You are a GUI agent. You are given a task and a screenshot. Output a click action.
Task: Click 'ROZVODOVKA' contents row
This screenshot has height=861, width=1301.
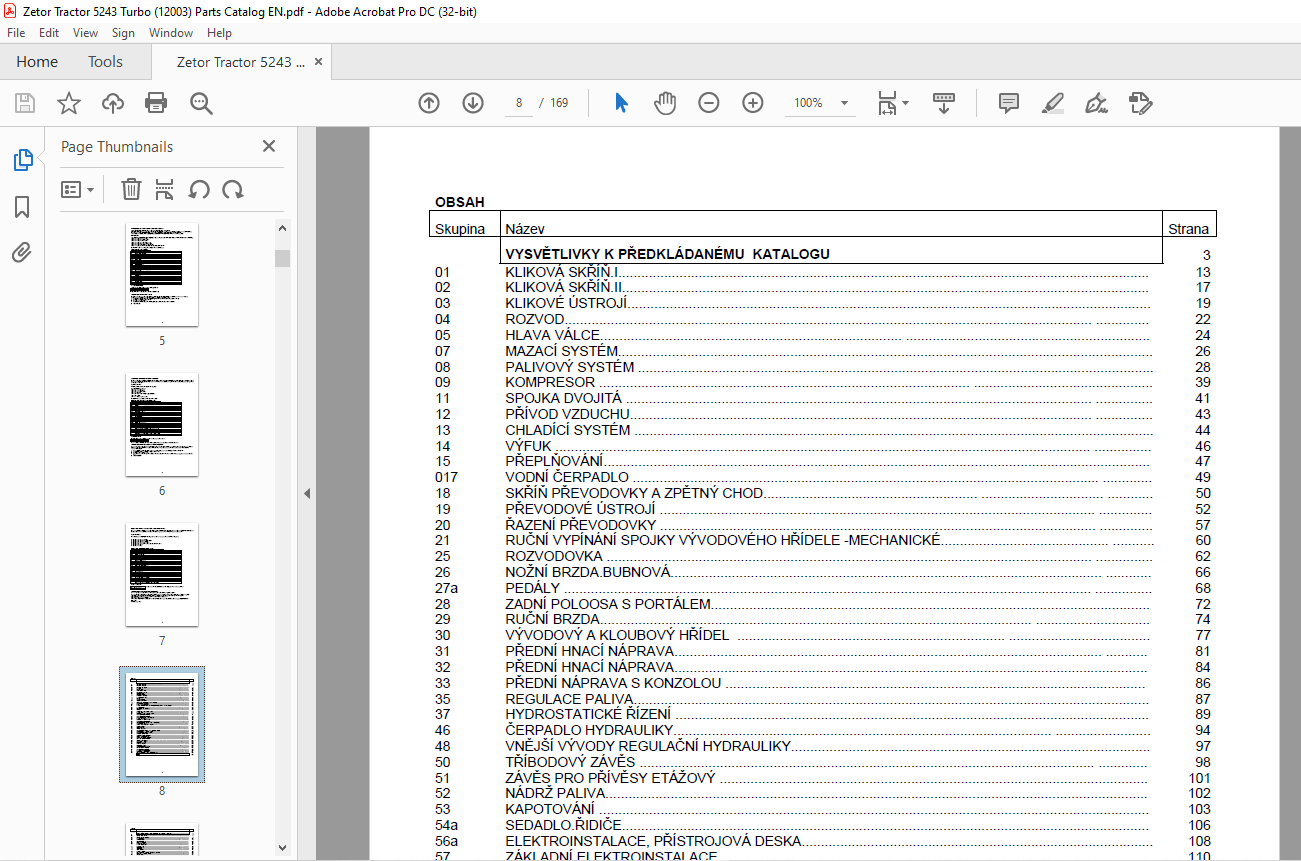(822, 557)
